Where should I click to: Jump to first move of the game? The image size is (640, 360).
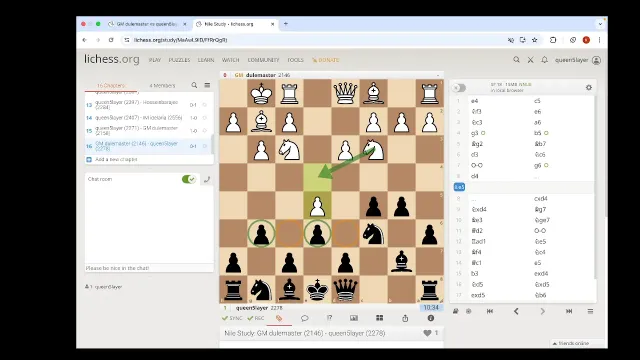pos(490,311)
